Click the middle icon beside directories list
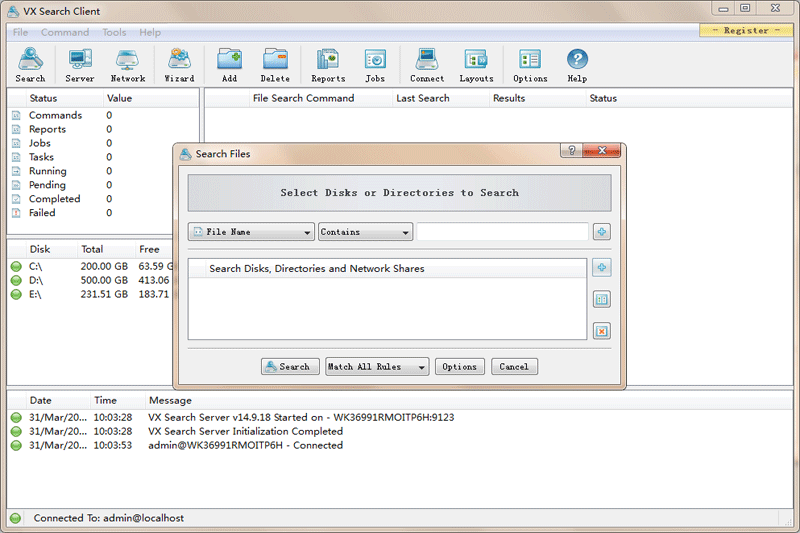This screenshot has width=800, height=533. point(602,299)
